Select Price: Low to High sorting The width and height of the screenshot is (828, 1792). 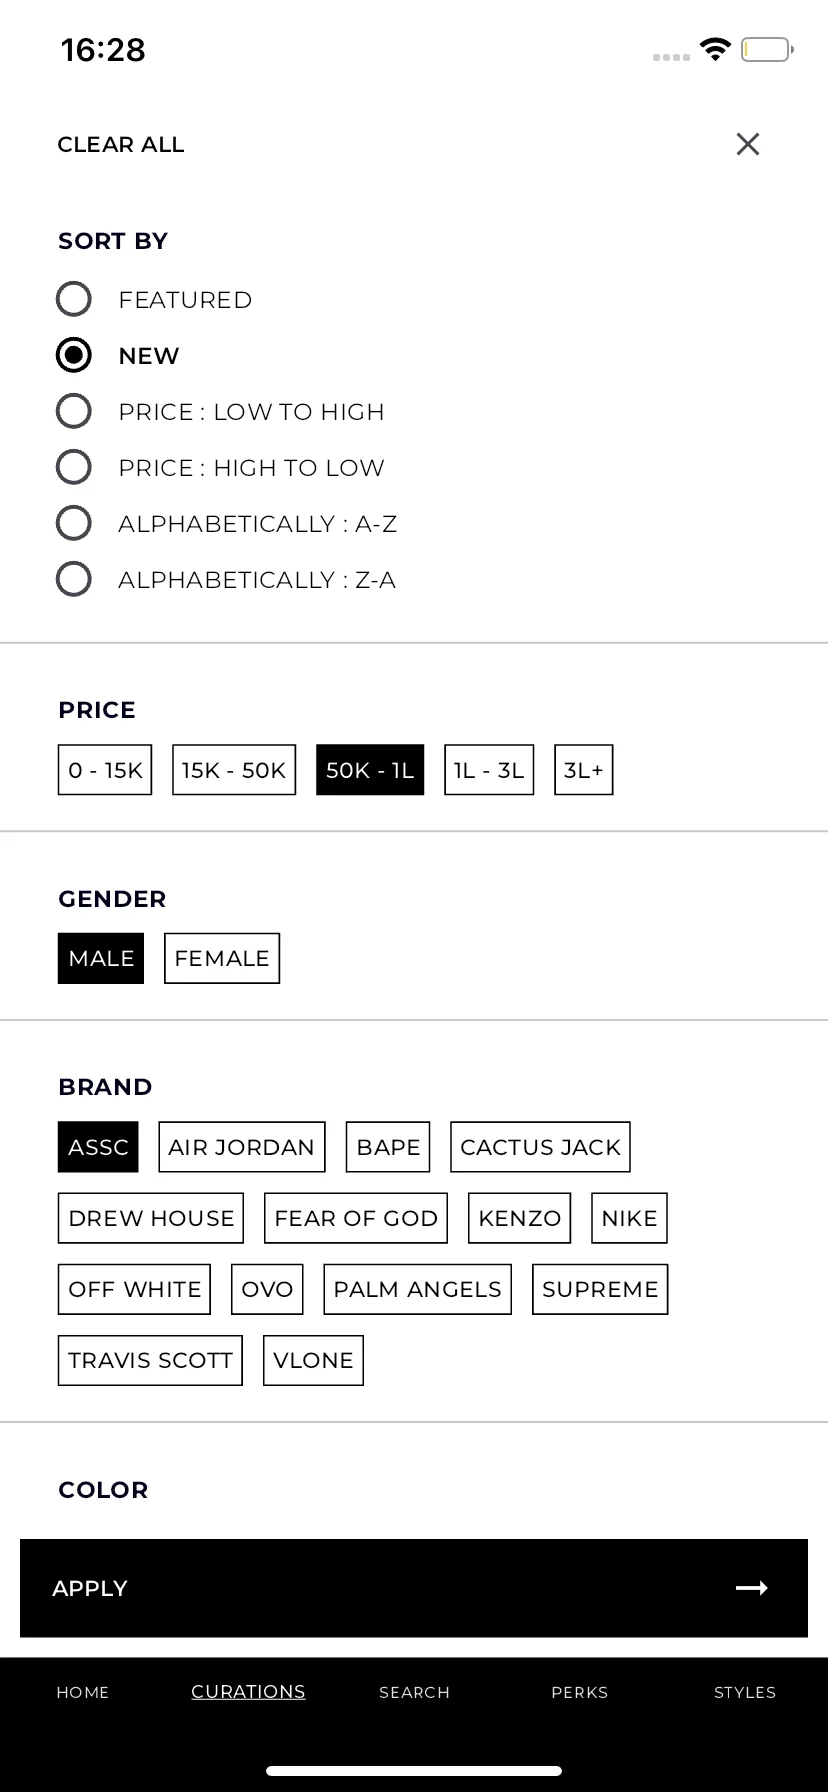click(74, 411)
